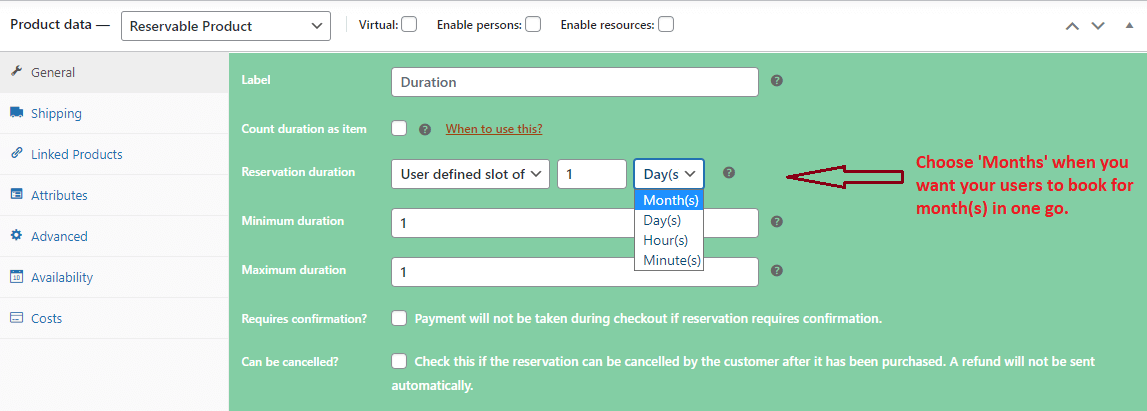Click the help icon next to Label field
The image size is (1147, 411).
(777, 81)
